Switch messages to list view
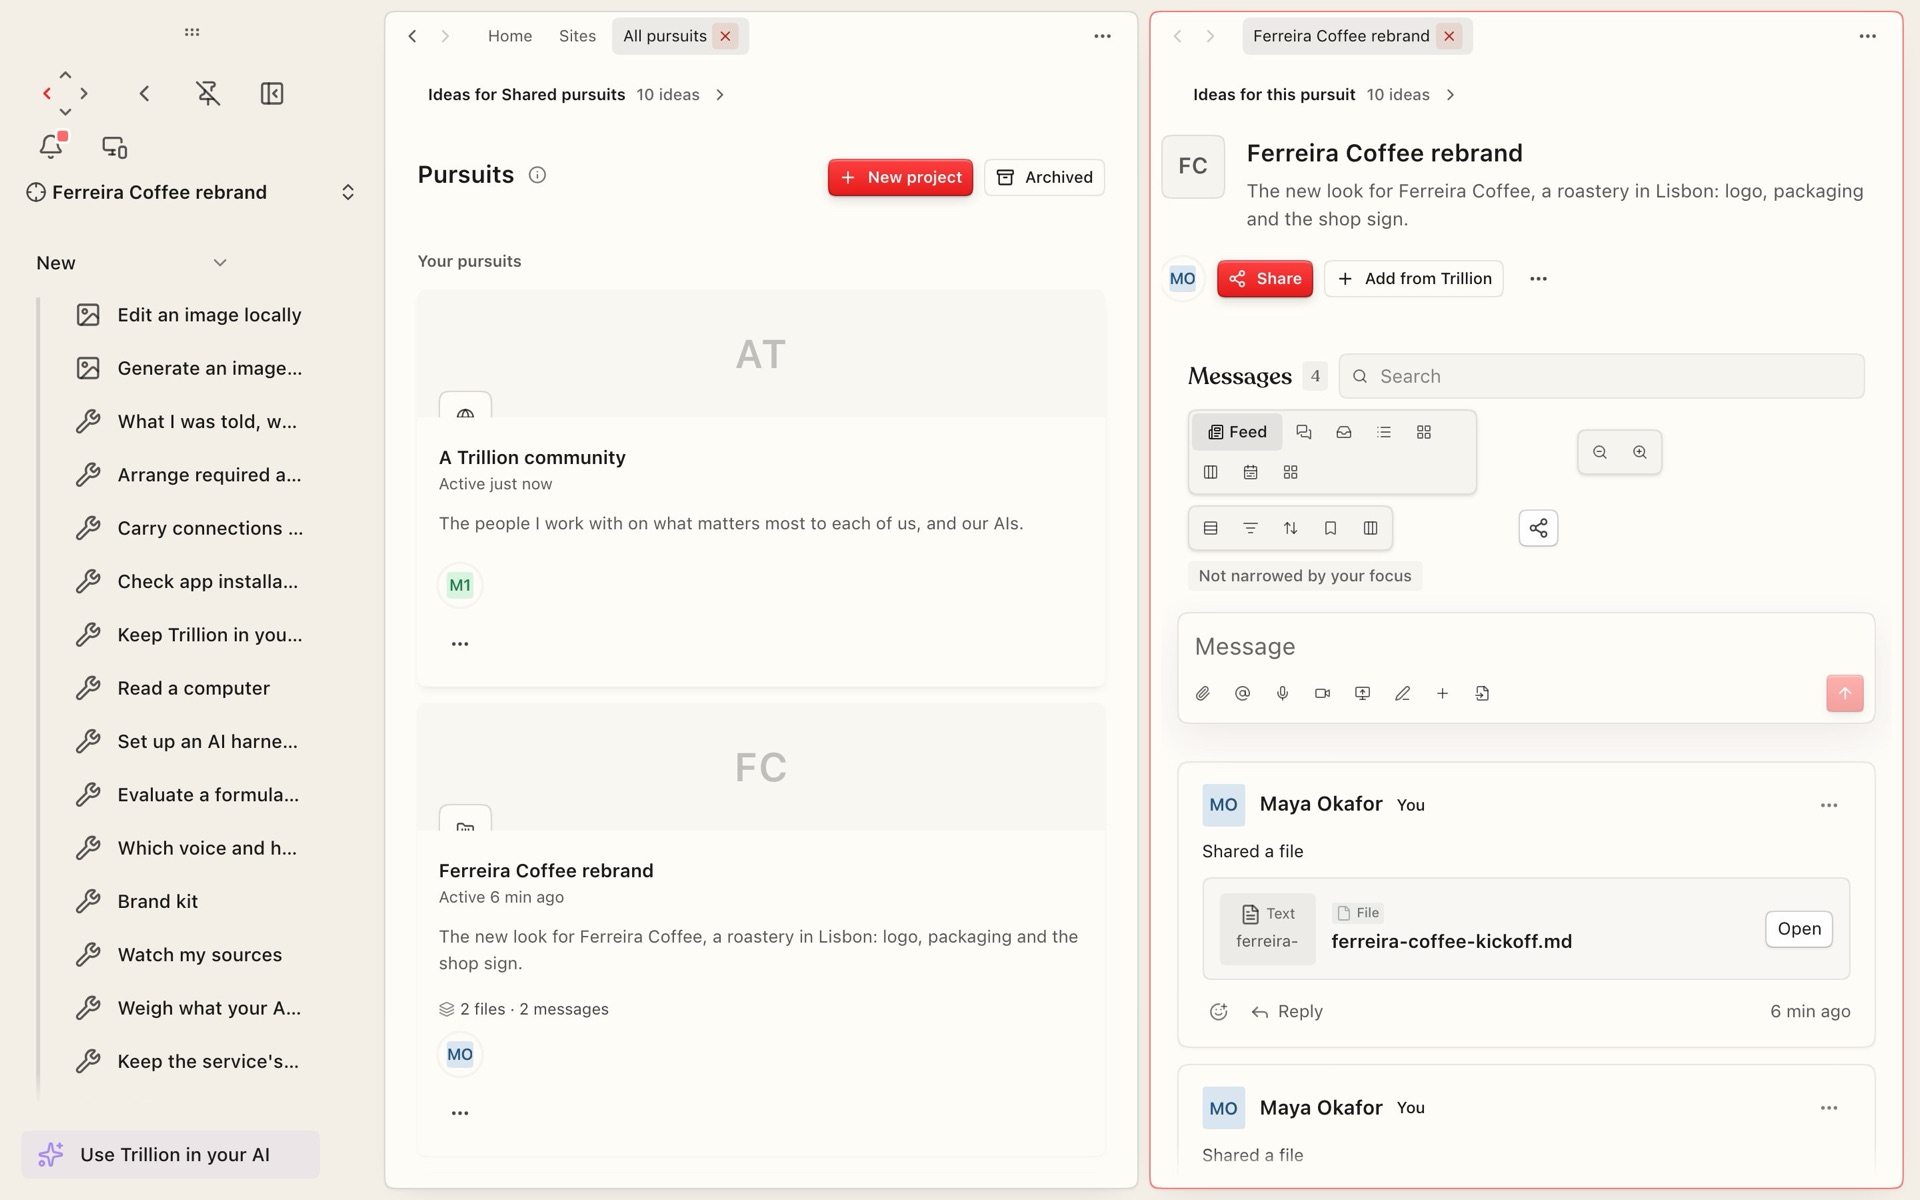This screenshot has width=1920, height=1200. pyautogui.click(x=1383, y=432)
